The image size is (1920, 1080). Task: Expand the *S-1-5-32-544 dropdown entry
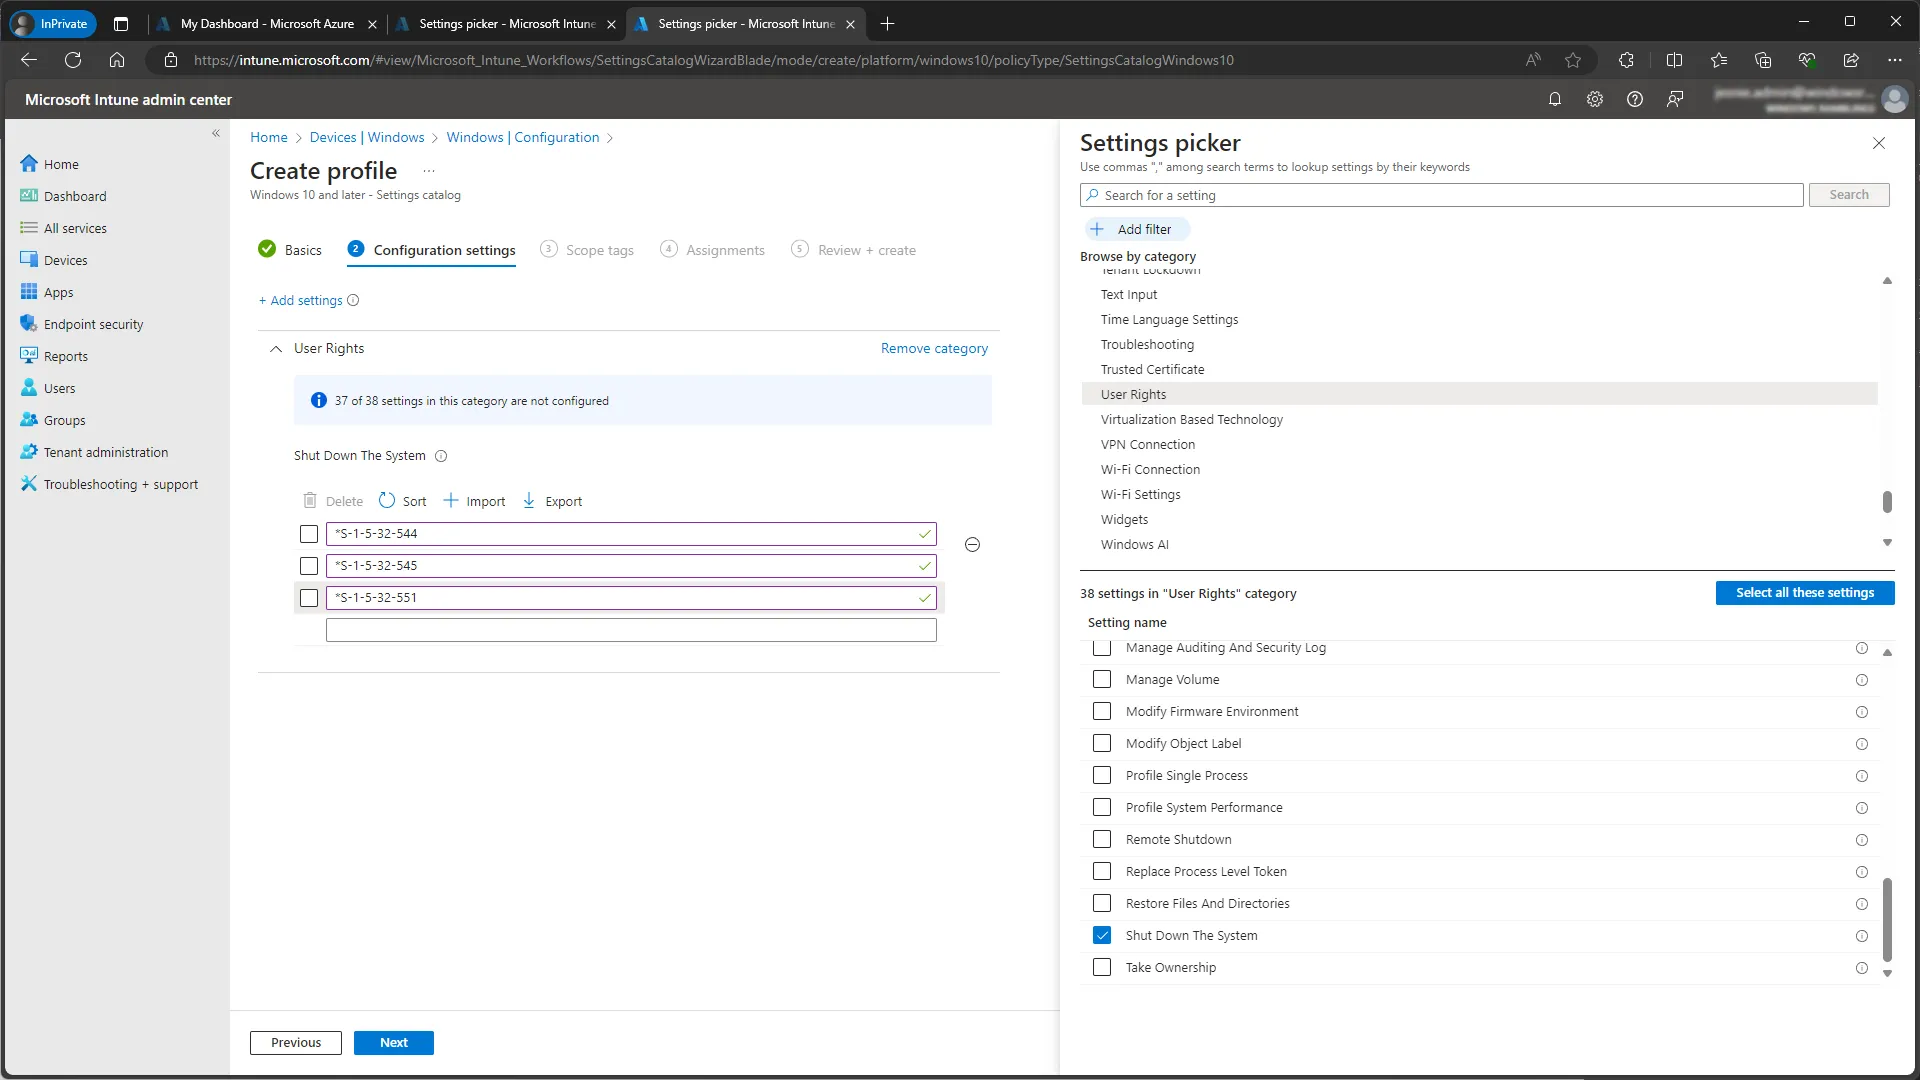tap(926, 533)
